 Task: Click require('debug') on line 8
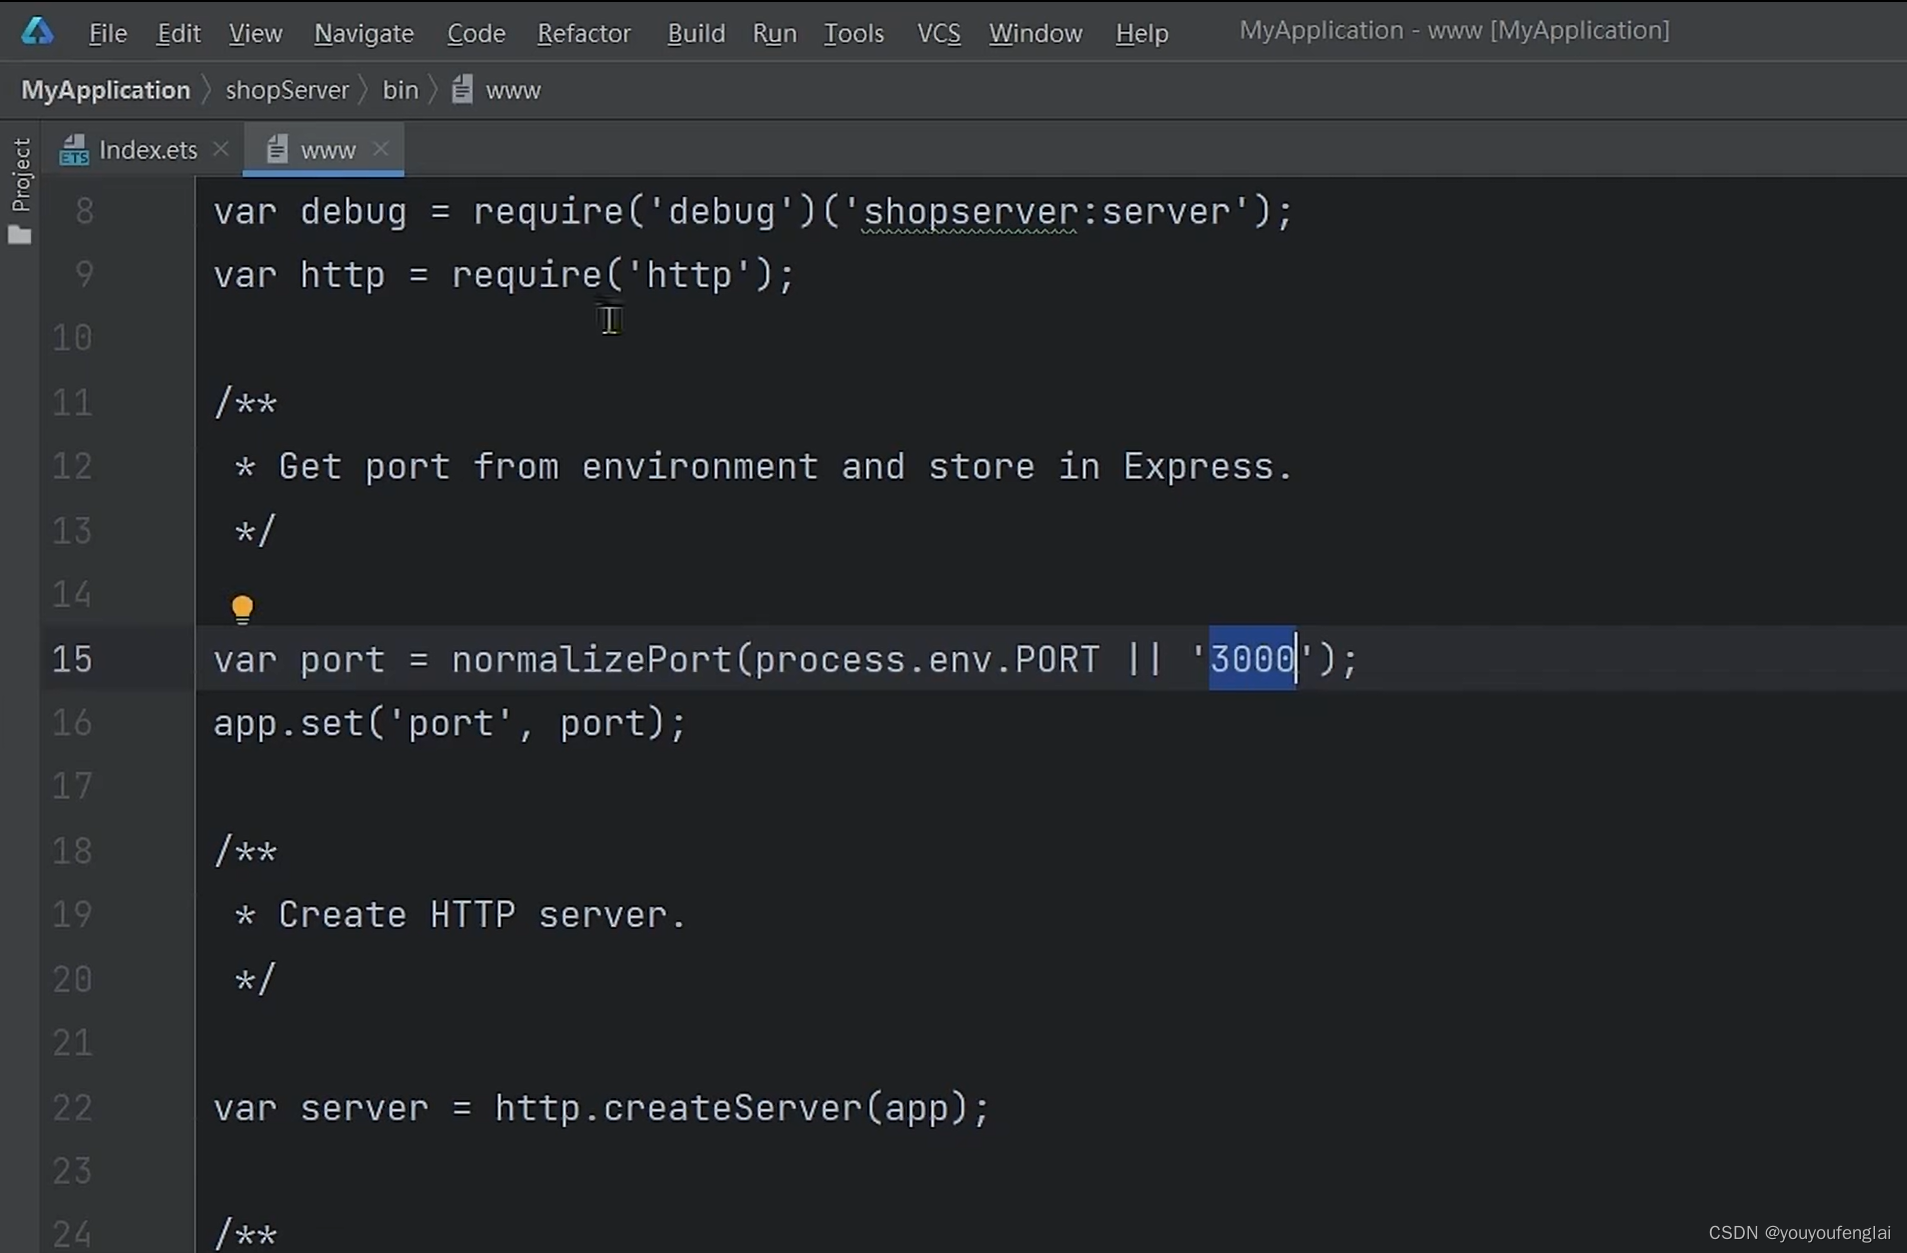click(645, 212)
